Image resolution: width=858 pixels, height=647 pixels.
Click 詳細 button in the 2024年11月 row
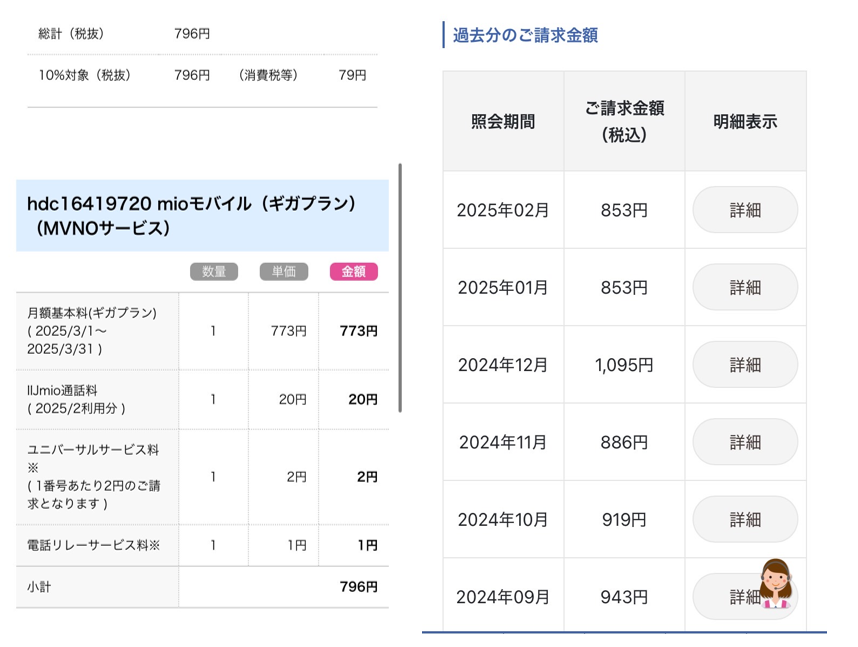pyautogui.click(x=745, y=442)
